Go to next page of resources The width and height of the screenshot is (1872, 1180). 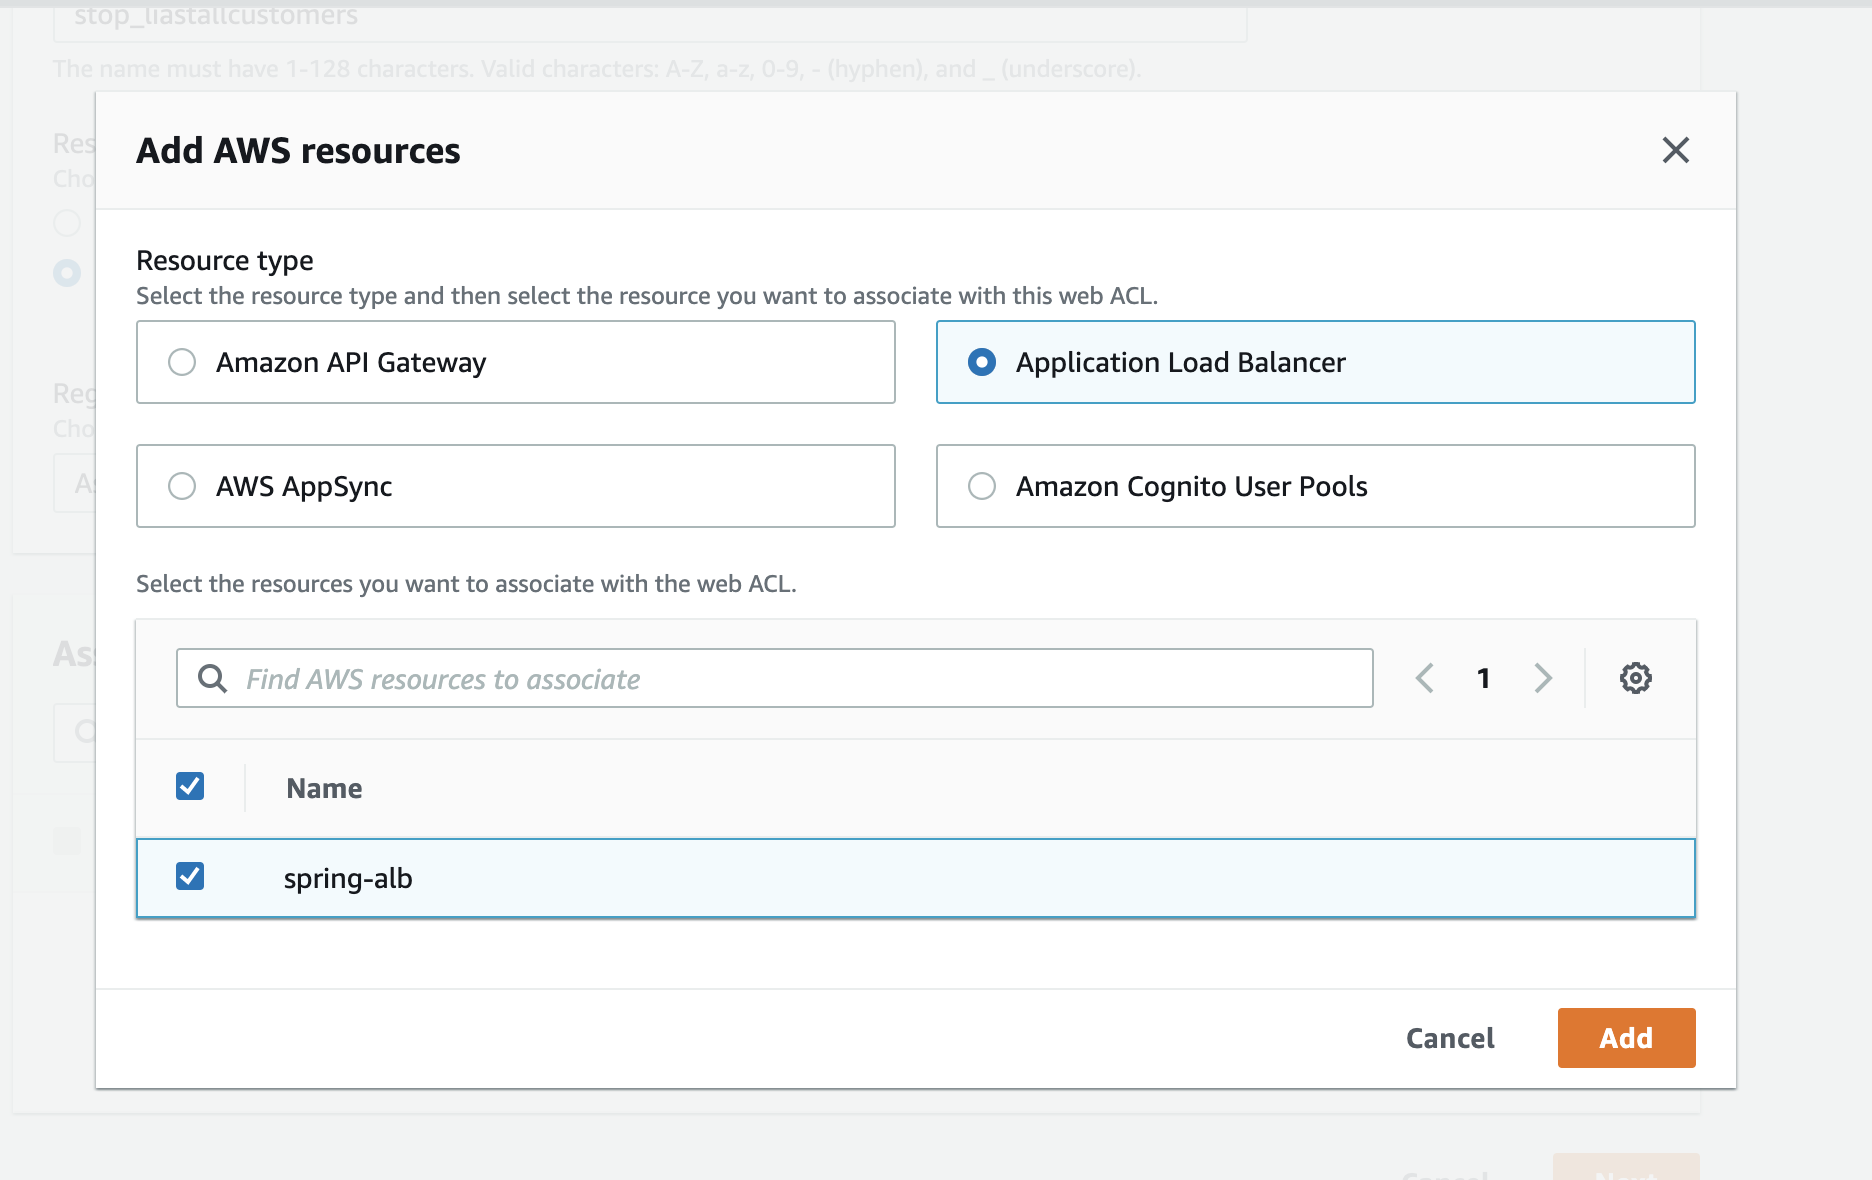point(1543,678)
